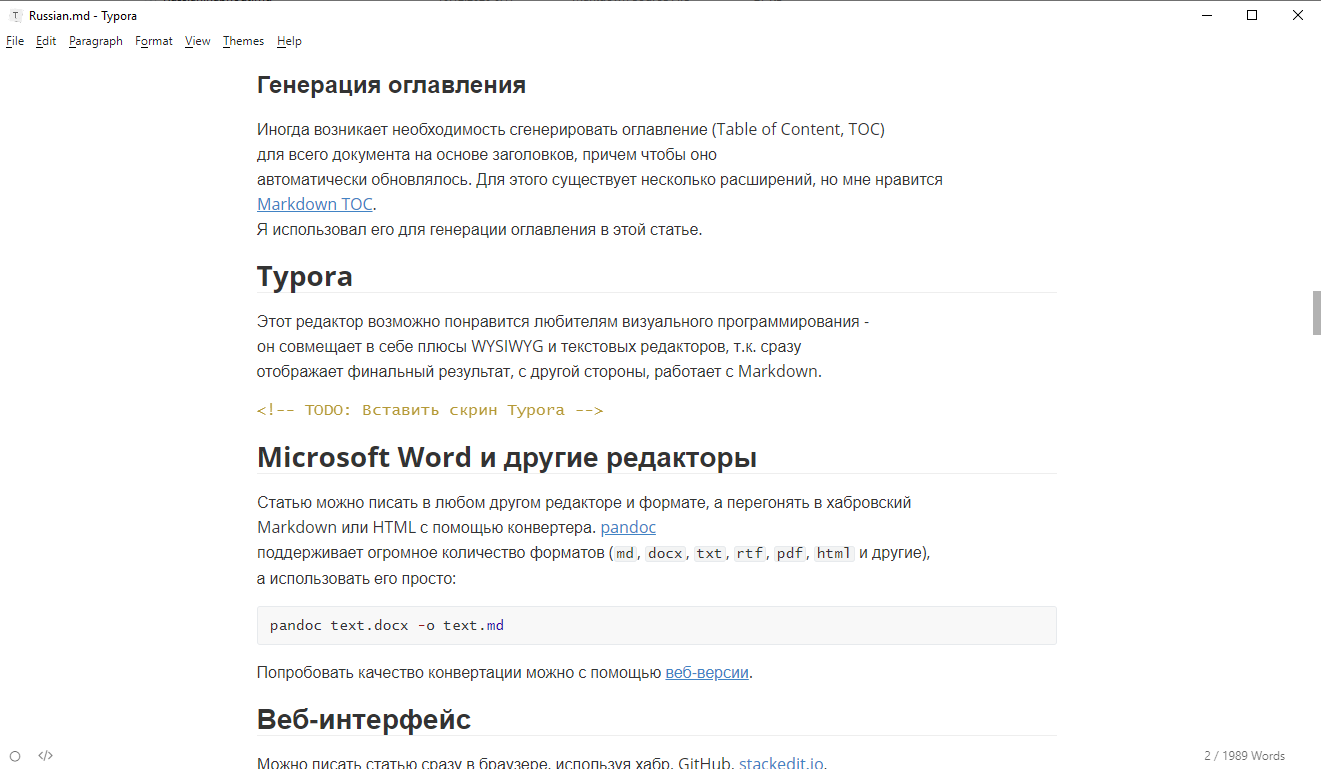Click the vertical scrollbar thumb
The image size is (1321, 769).
point(1316,313)
